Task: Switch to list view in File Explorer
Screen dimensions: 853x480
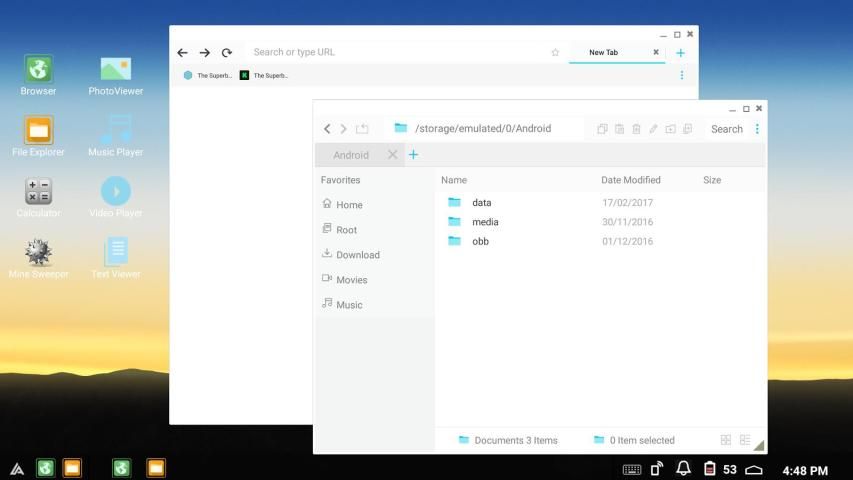Action: pyautogui.click(x=745, y=440)
